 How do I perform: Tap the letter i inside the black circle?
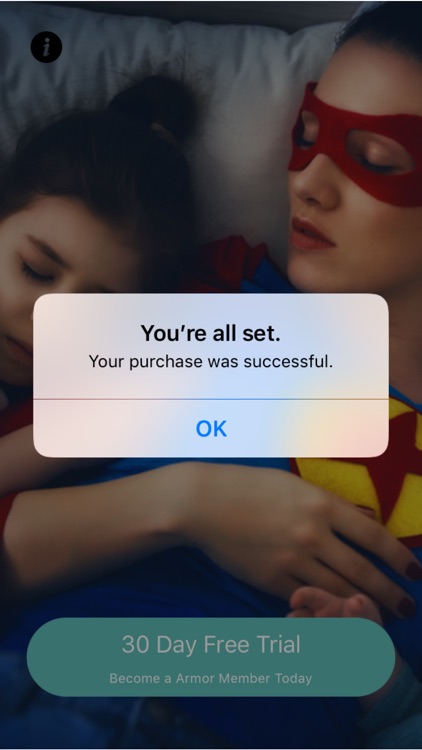pyautogui.click(x=46, y=47)
